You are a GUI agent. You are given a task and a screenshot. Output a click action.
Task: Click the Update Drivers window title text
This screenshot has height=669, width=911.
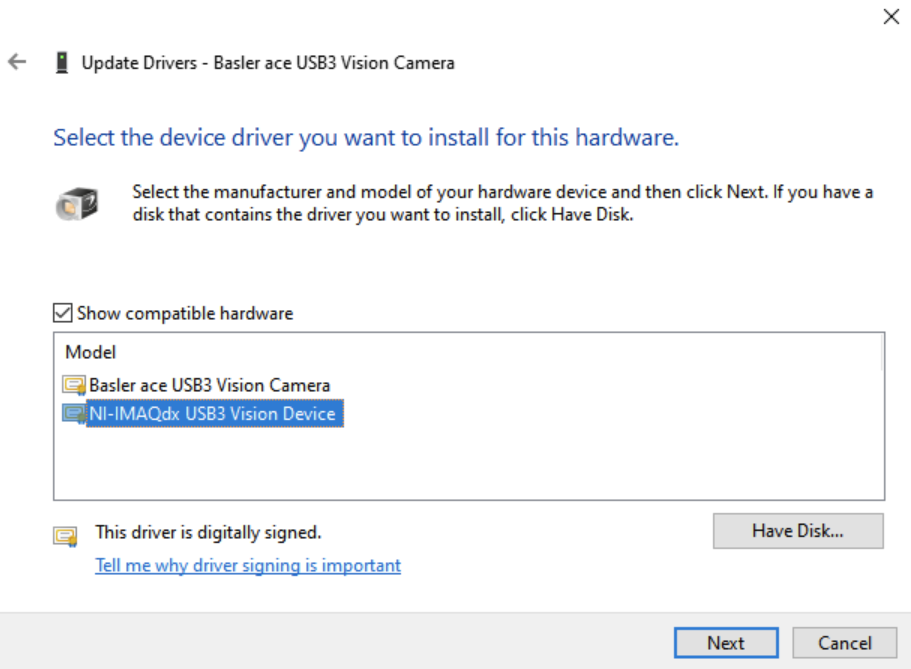coord(268,63)
